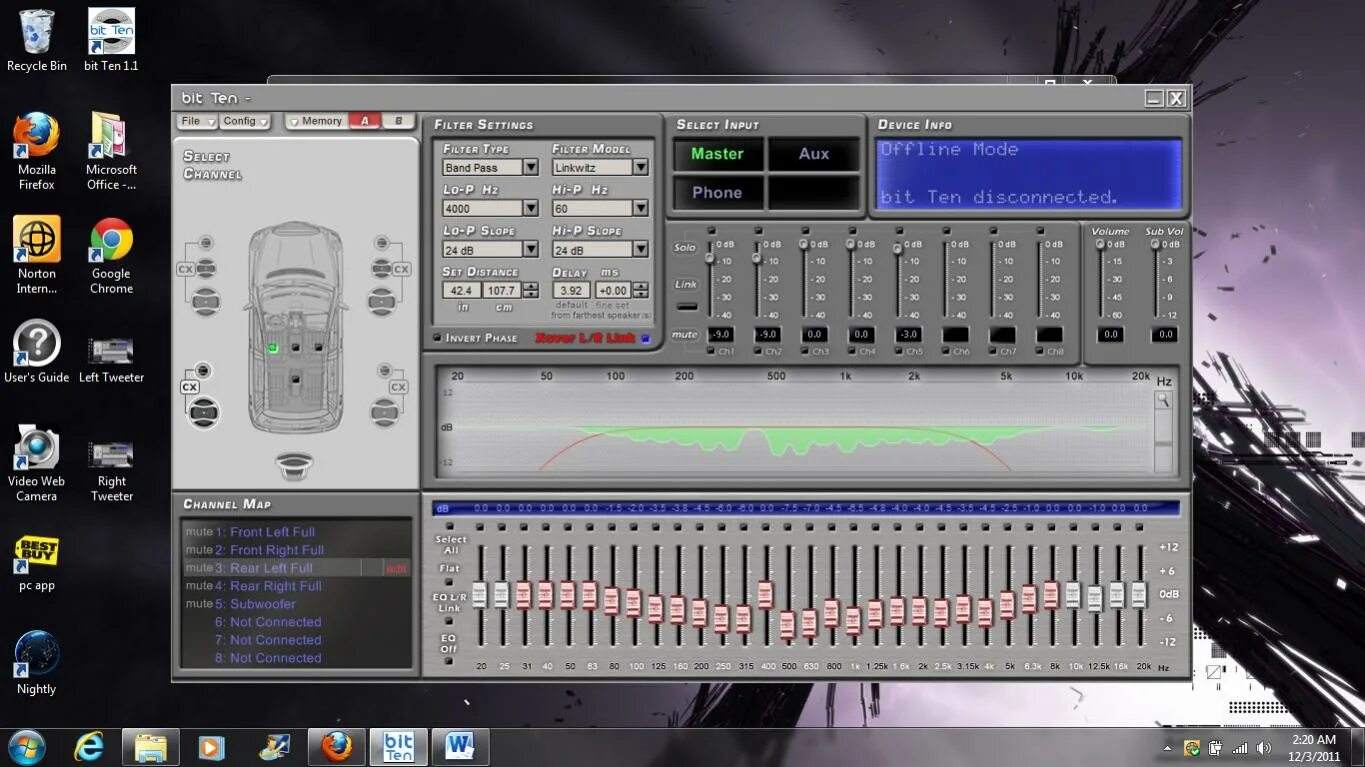1365x767 pixels.
Task: Expand the Filter Model dropdown
Action: 640,168
